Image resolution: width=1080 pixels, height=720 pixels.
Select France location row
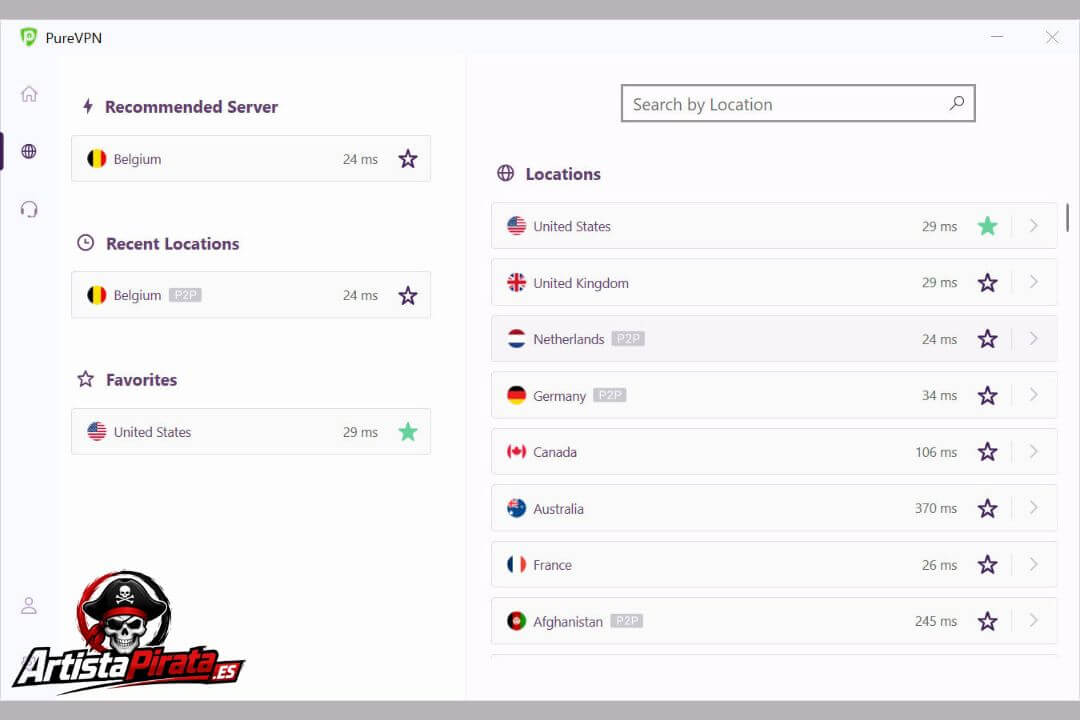774,565
